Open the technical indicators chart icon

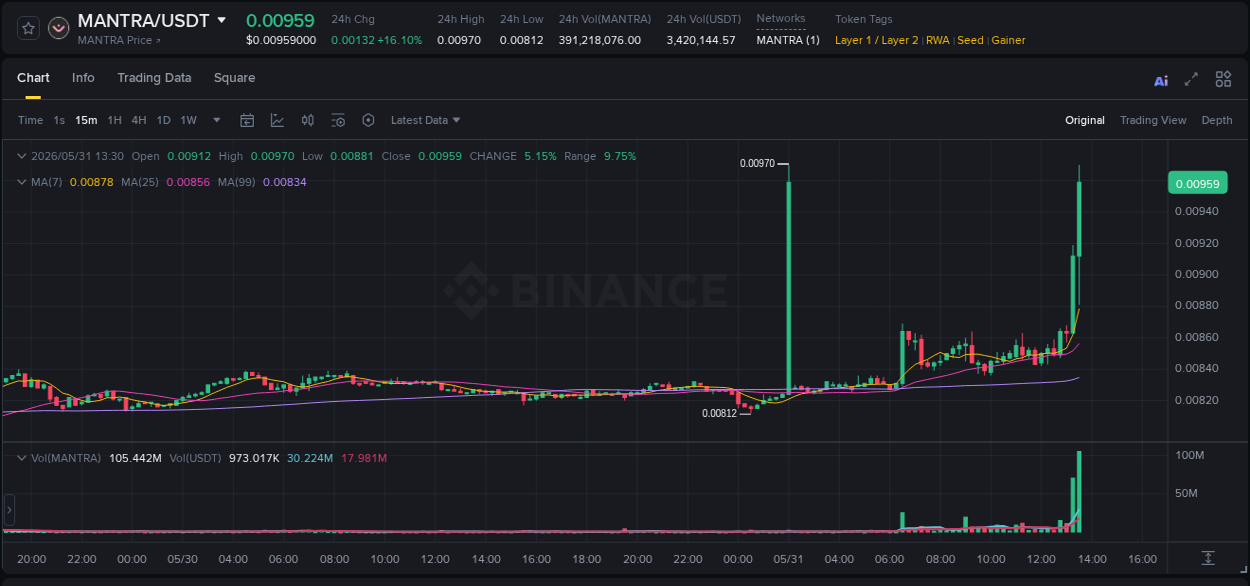[277, 120]
